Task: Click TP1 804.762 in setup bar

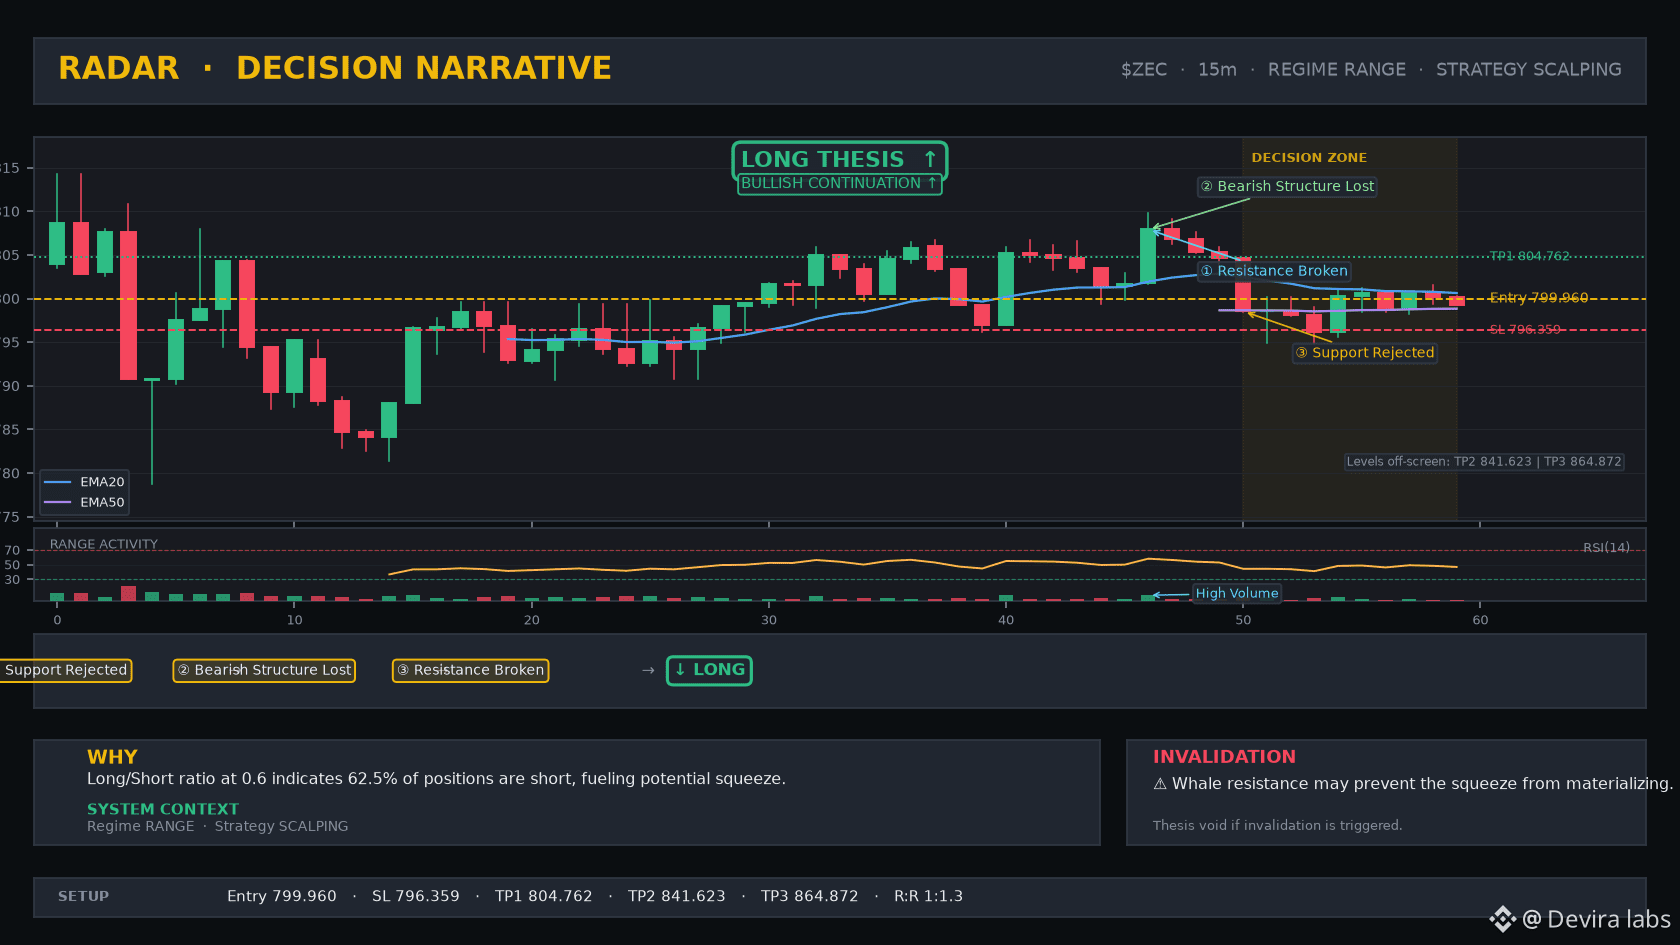Action: click(544, 897)
